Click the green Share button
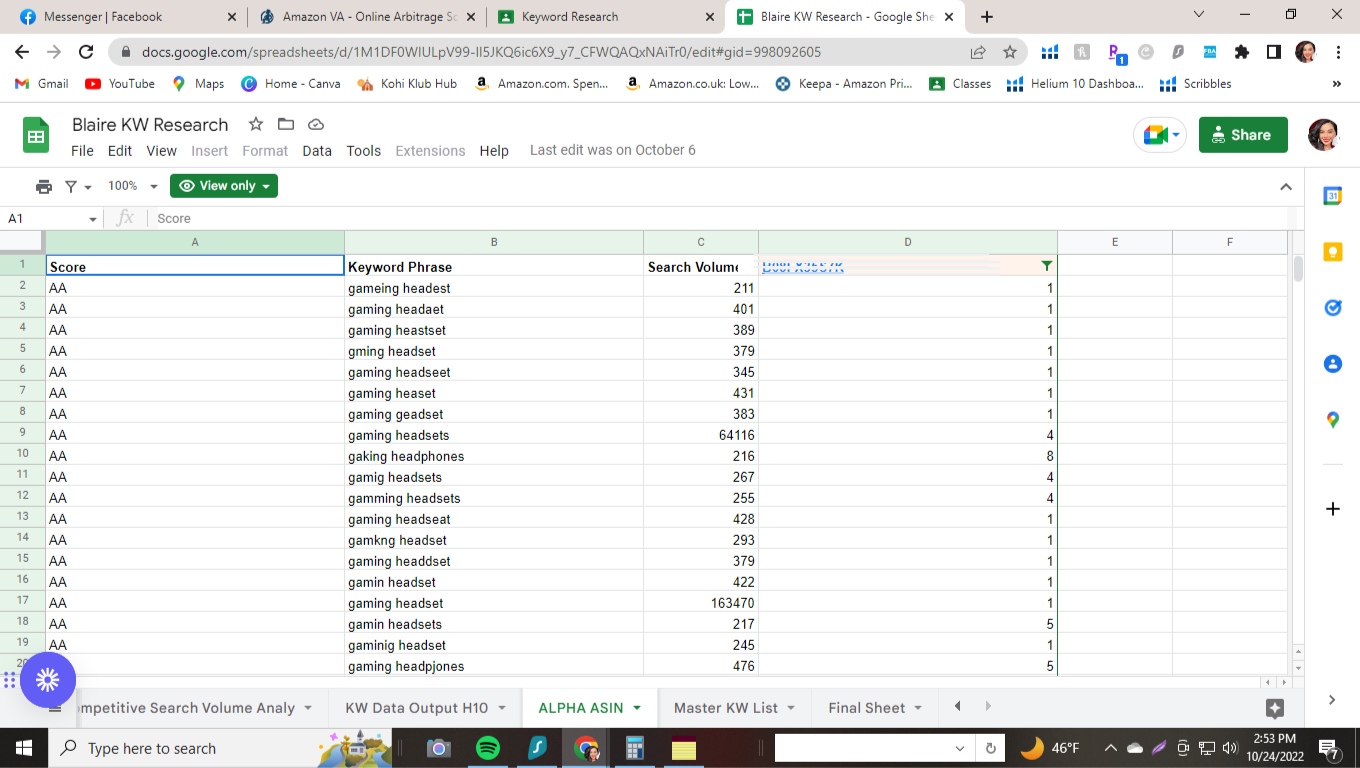 pos(1243,135)
